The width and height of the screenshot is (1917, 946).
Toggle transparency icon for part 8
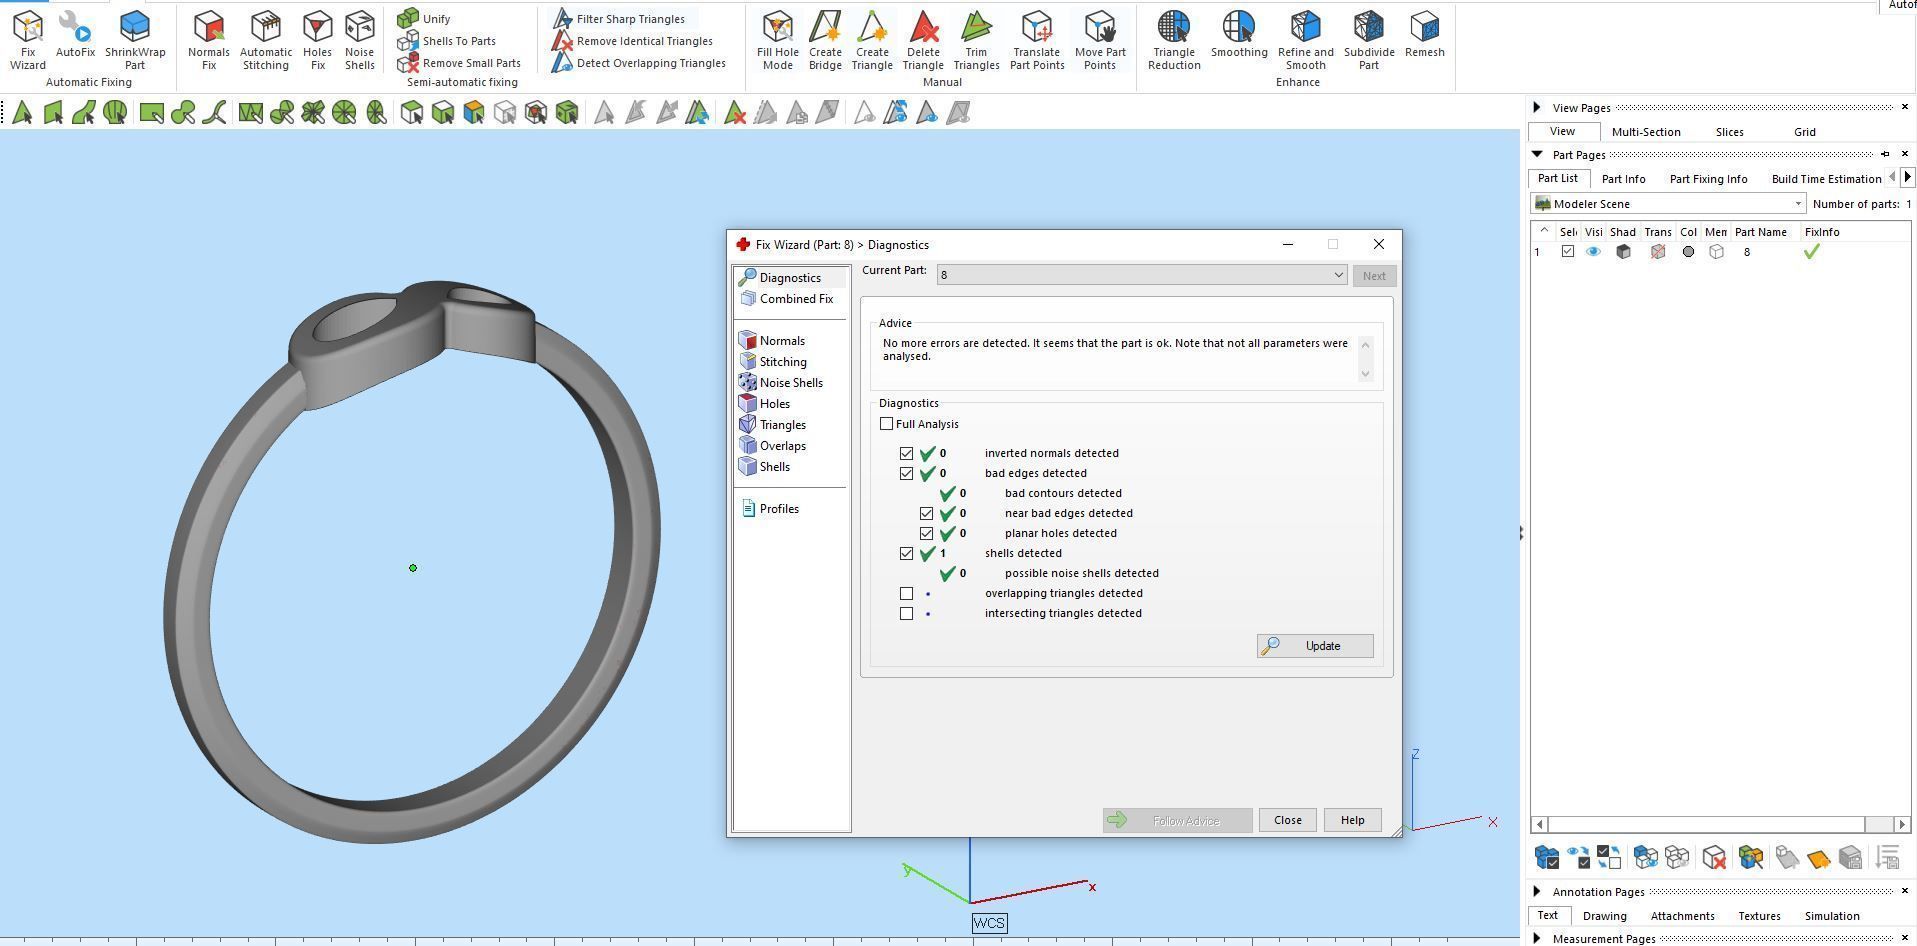[x=1657, y=252]
